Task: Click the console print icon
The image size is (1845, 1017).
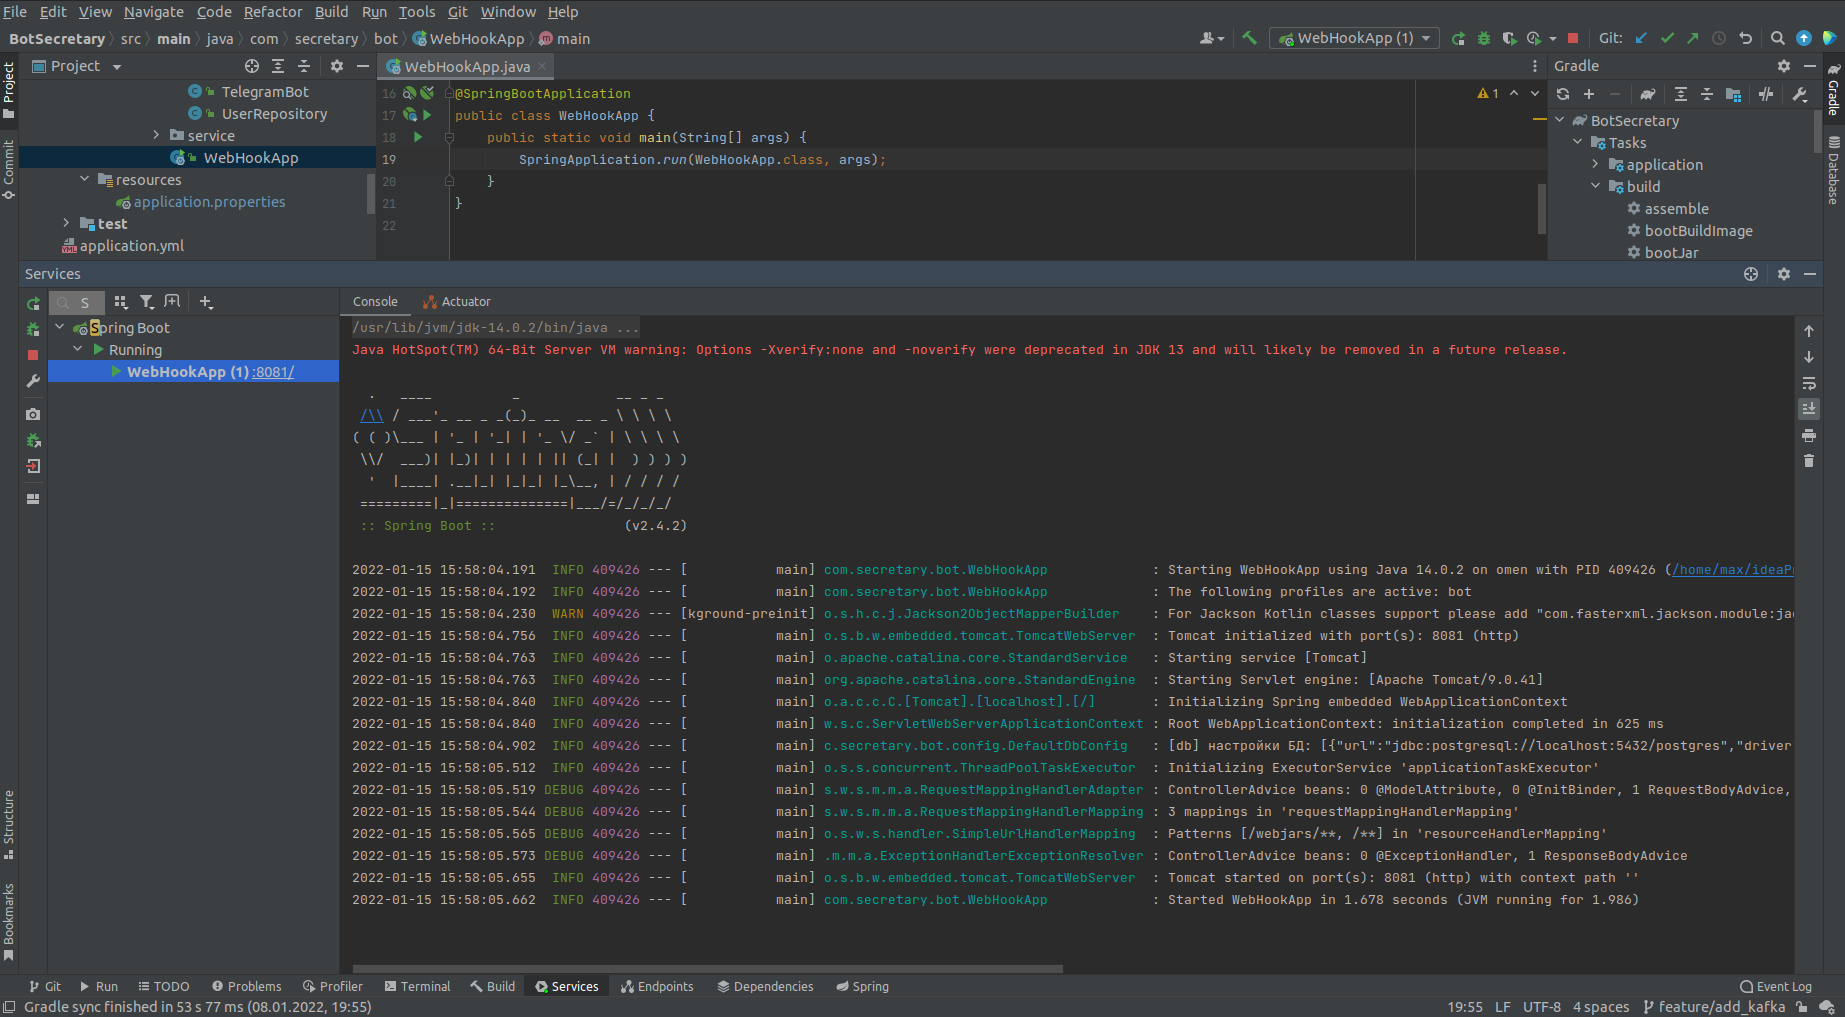Action: coord(1809,435)
